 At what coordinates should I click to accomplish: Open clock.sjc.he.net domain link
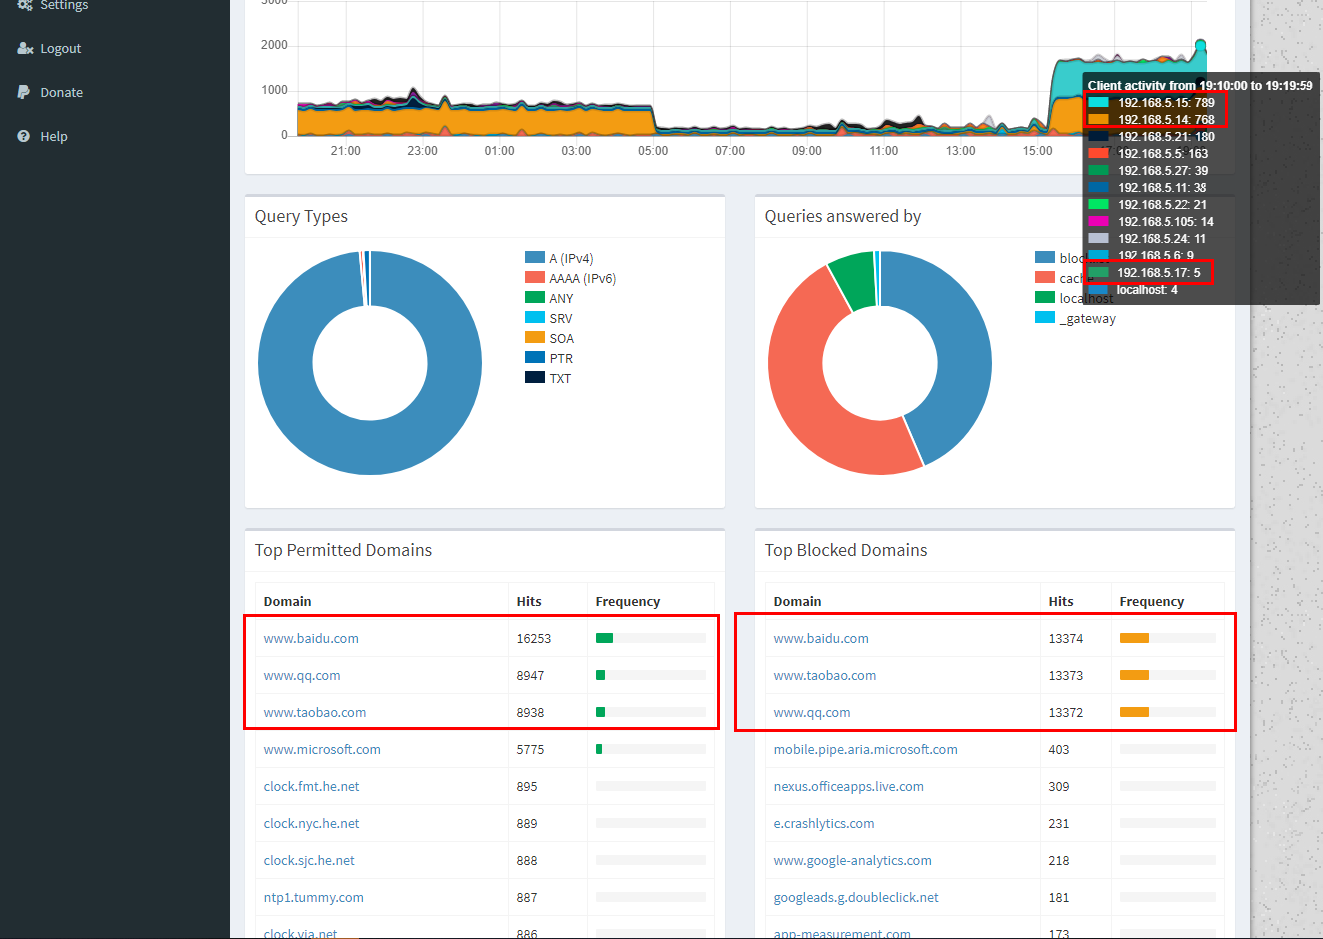coord(309,860)
